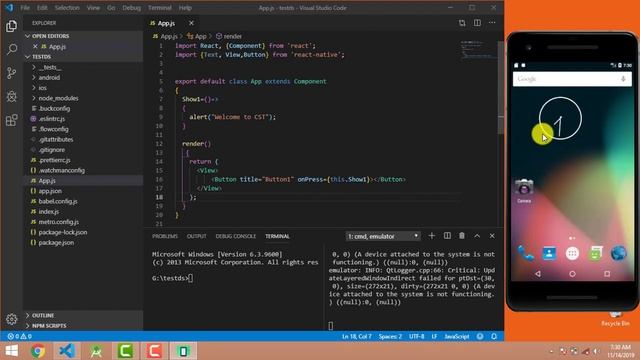Image resolution: width=640 pixels, height=360 pixels.
Task: Open changes icon in editor toolbar
Action: 462,23
